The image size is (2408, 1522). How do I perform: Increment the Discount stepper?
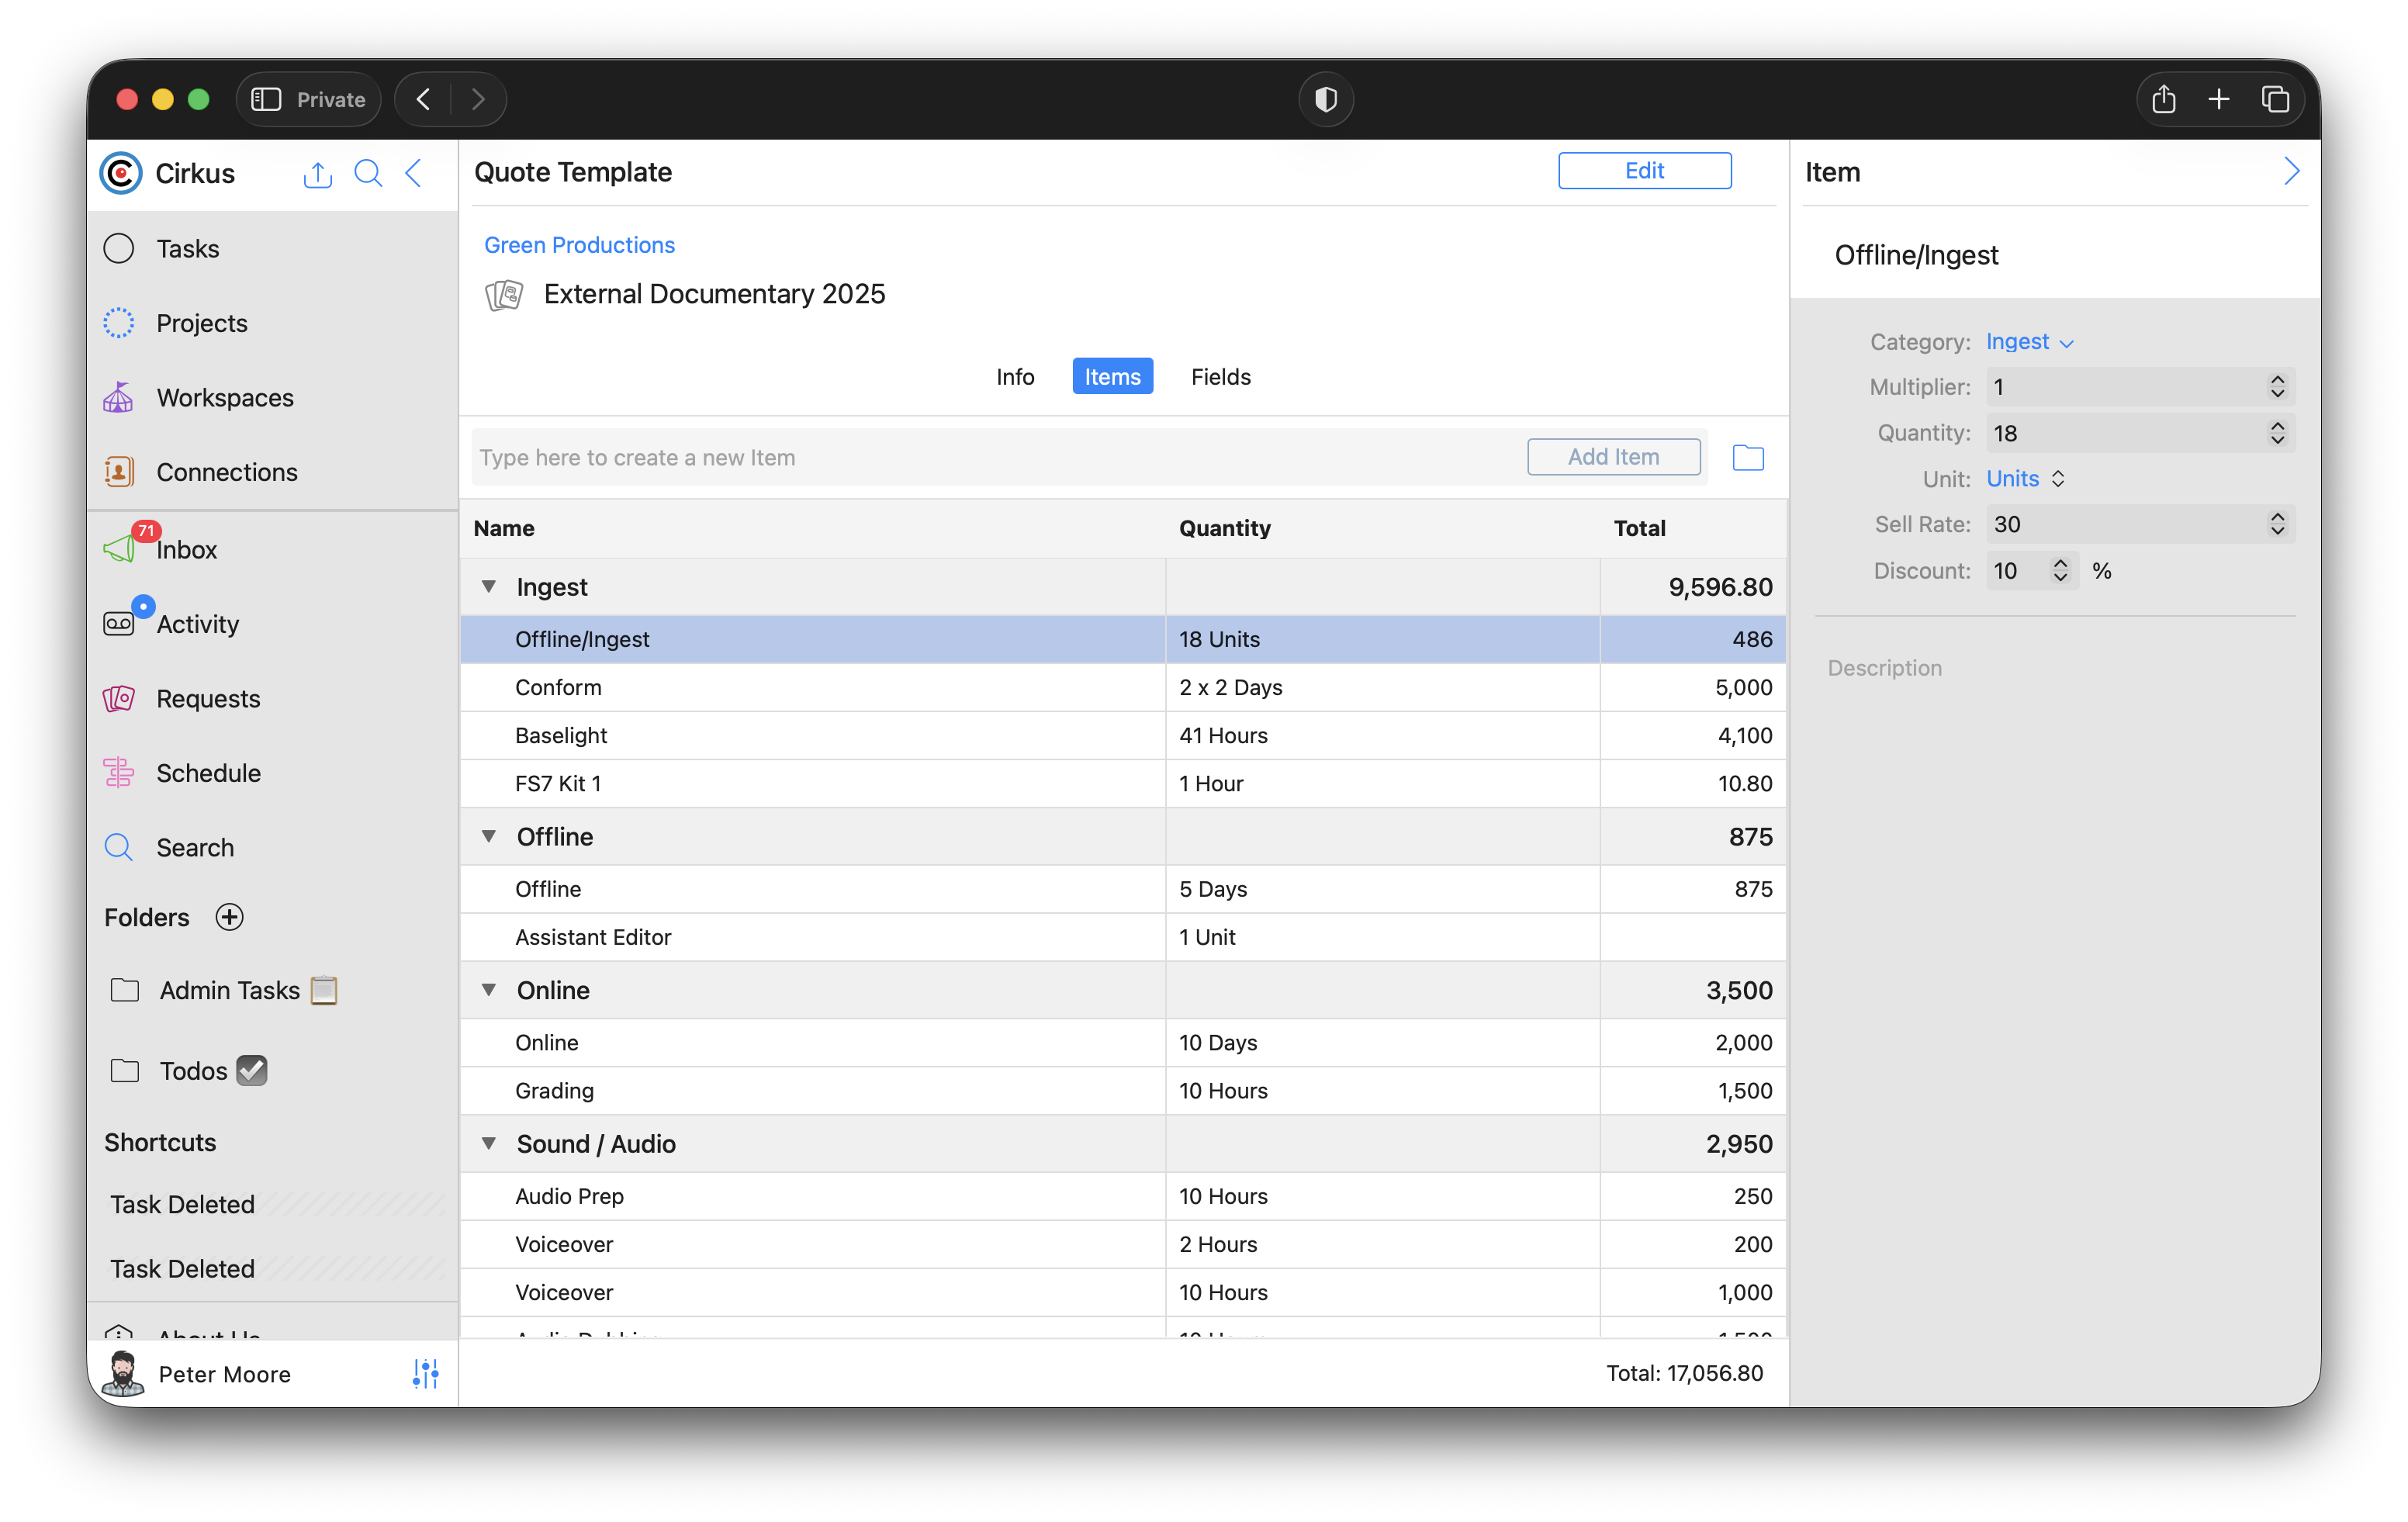tap(2060, 564)
